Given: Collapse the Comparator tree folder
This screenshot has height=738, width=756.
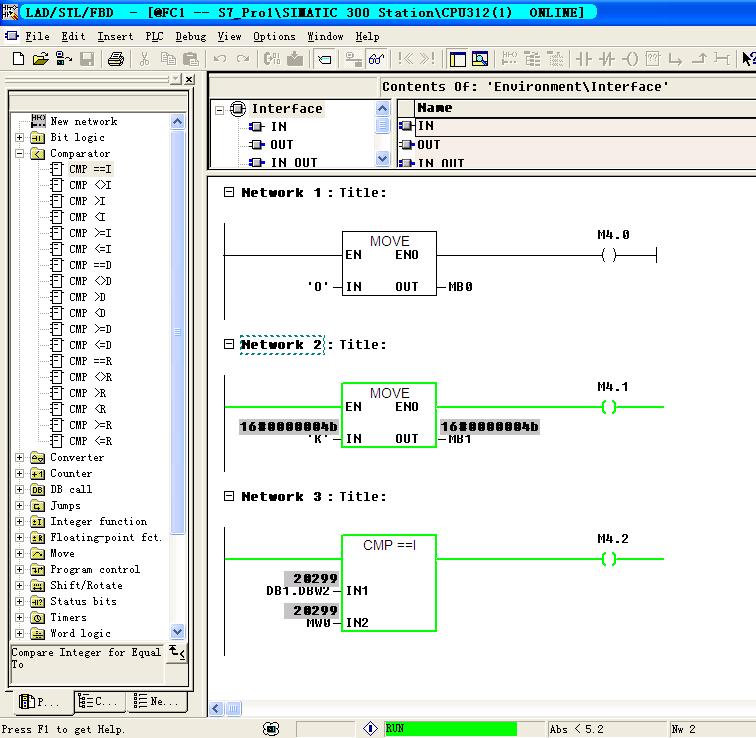Looking at the screenshot, I should 20,154.
